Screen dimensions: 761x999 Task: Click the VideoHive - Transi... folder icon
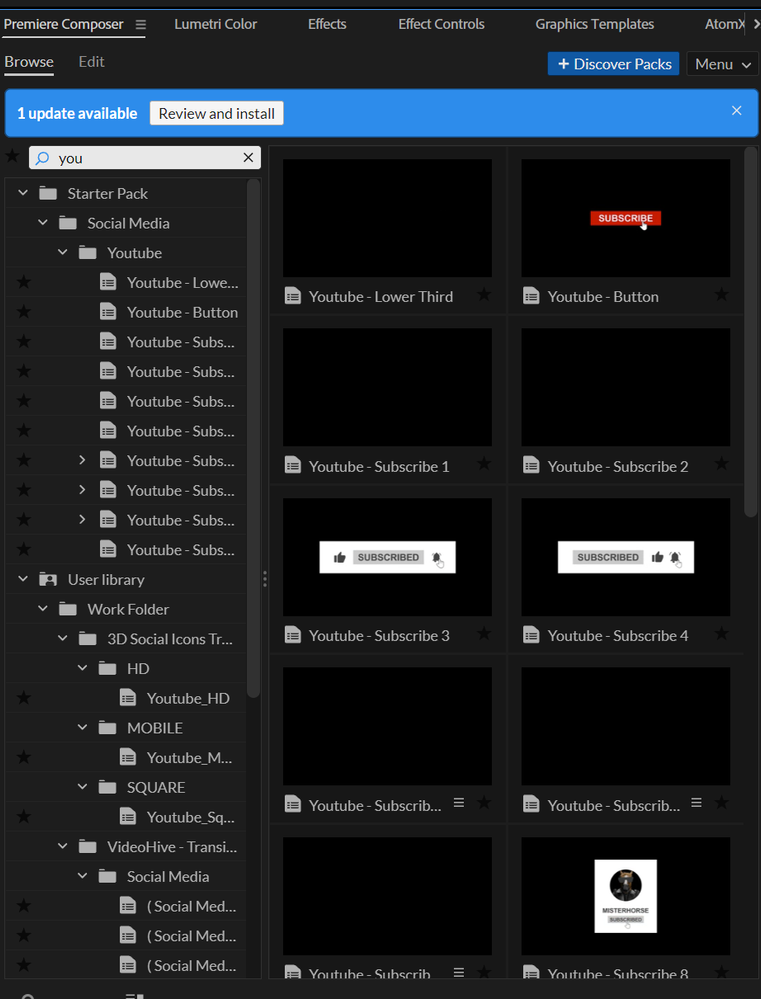(87, 847)
